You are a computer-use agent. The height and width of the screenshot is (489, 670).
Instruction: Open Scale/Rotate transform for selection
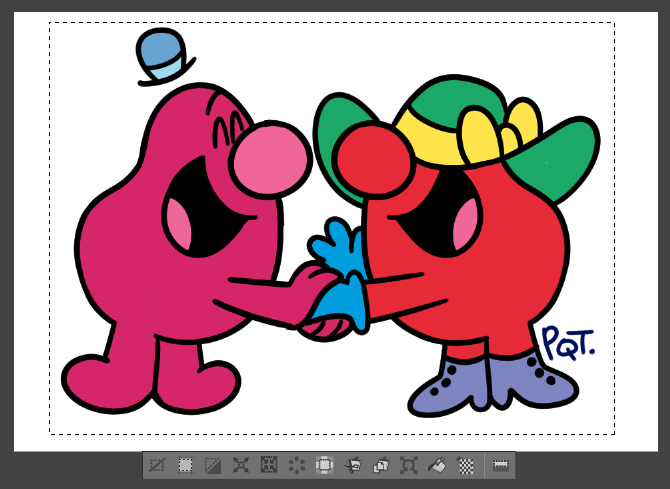point(408,465)
